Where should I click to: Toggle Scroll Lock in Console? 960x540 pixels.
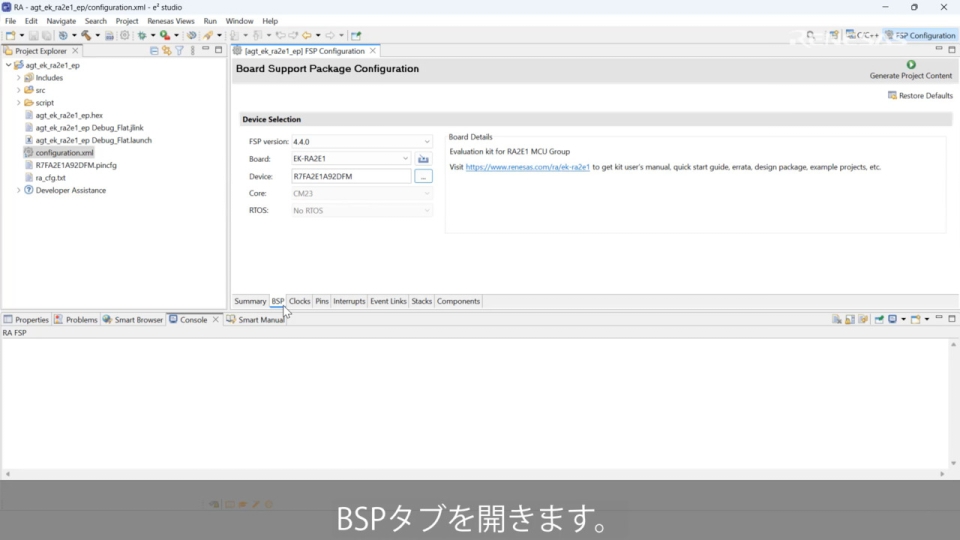coord(850,319)
